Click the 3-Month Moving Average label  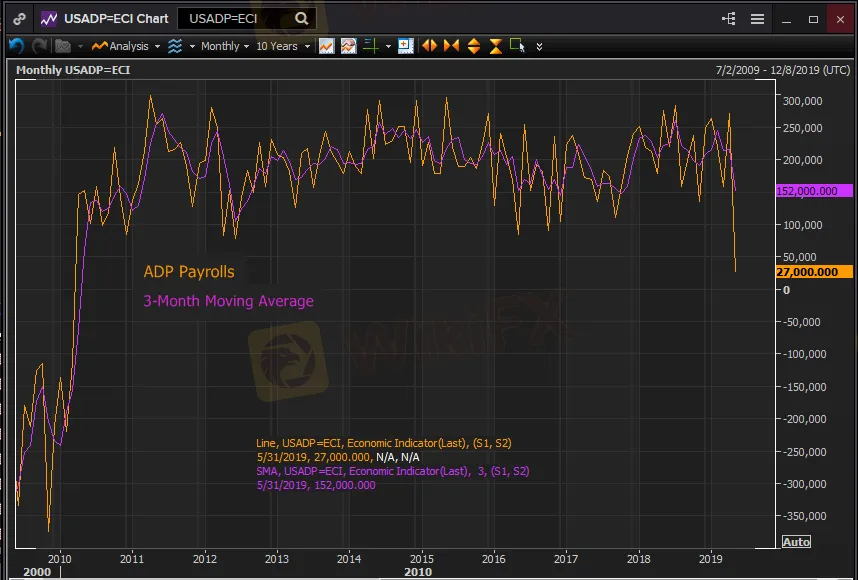[x=228, y=301]
